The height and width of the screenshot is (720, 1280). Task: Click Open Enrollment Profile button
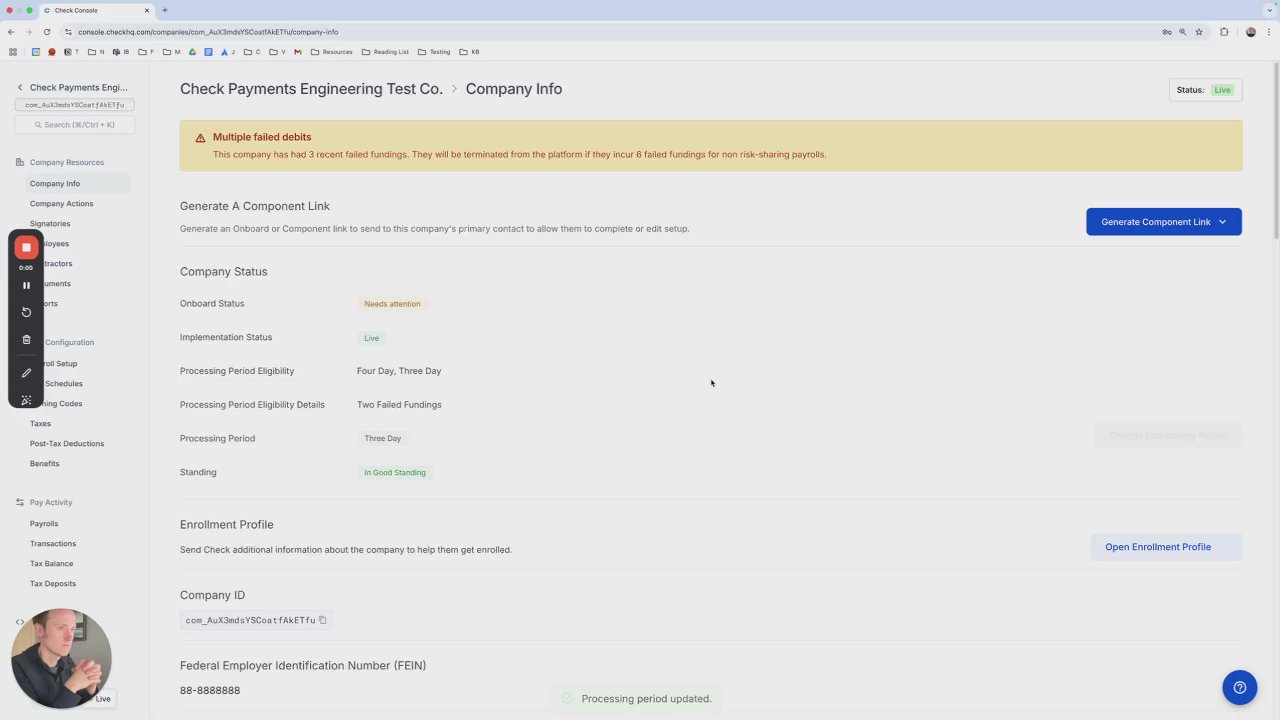[x=1166, y=547]
